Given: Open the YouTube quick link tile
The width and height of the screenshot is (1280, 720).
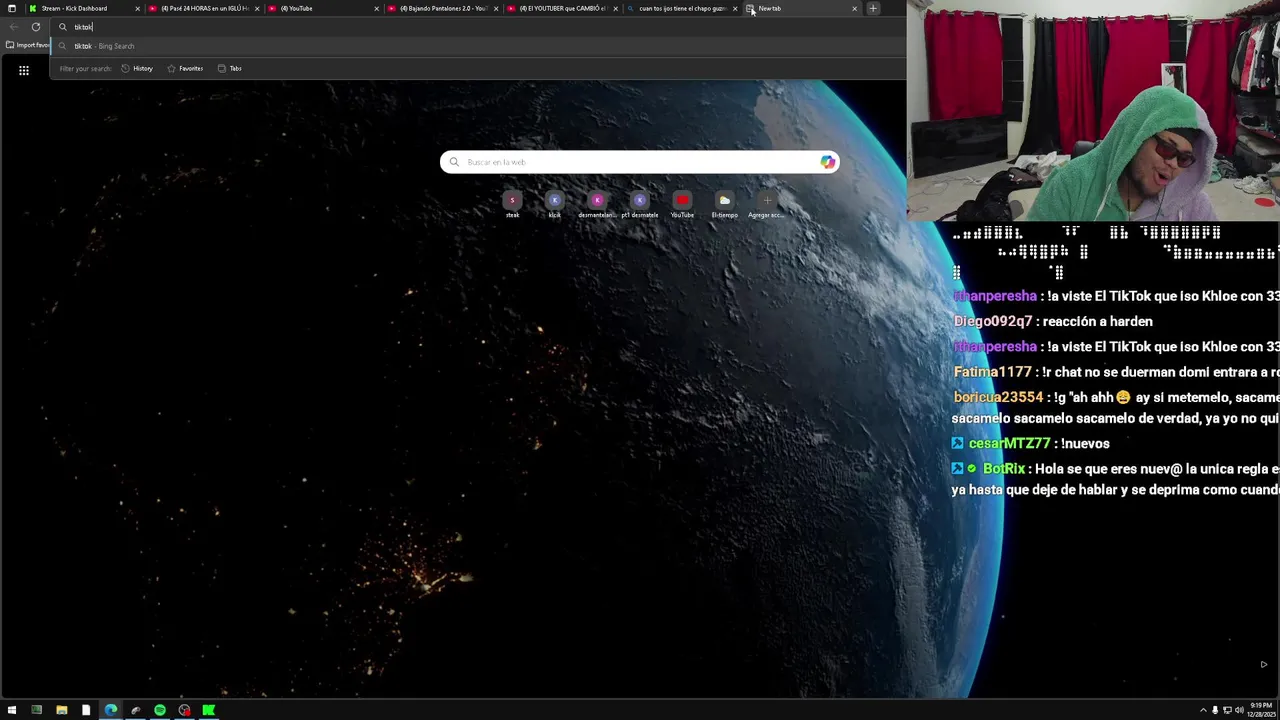Looking at the screenshot, I should 682,205.
